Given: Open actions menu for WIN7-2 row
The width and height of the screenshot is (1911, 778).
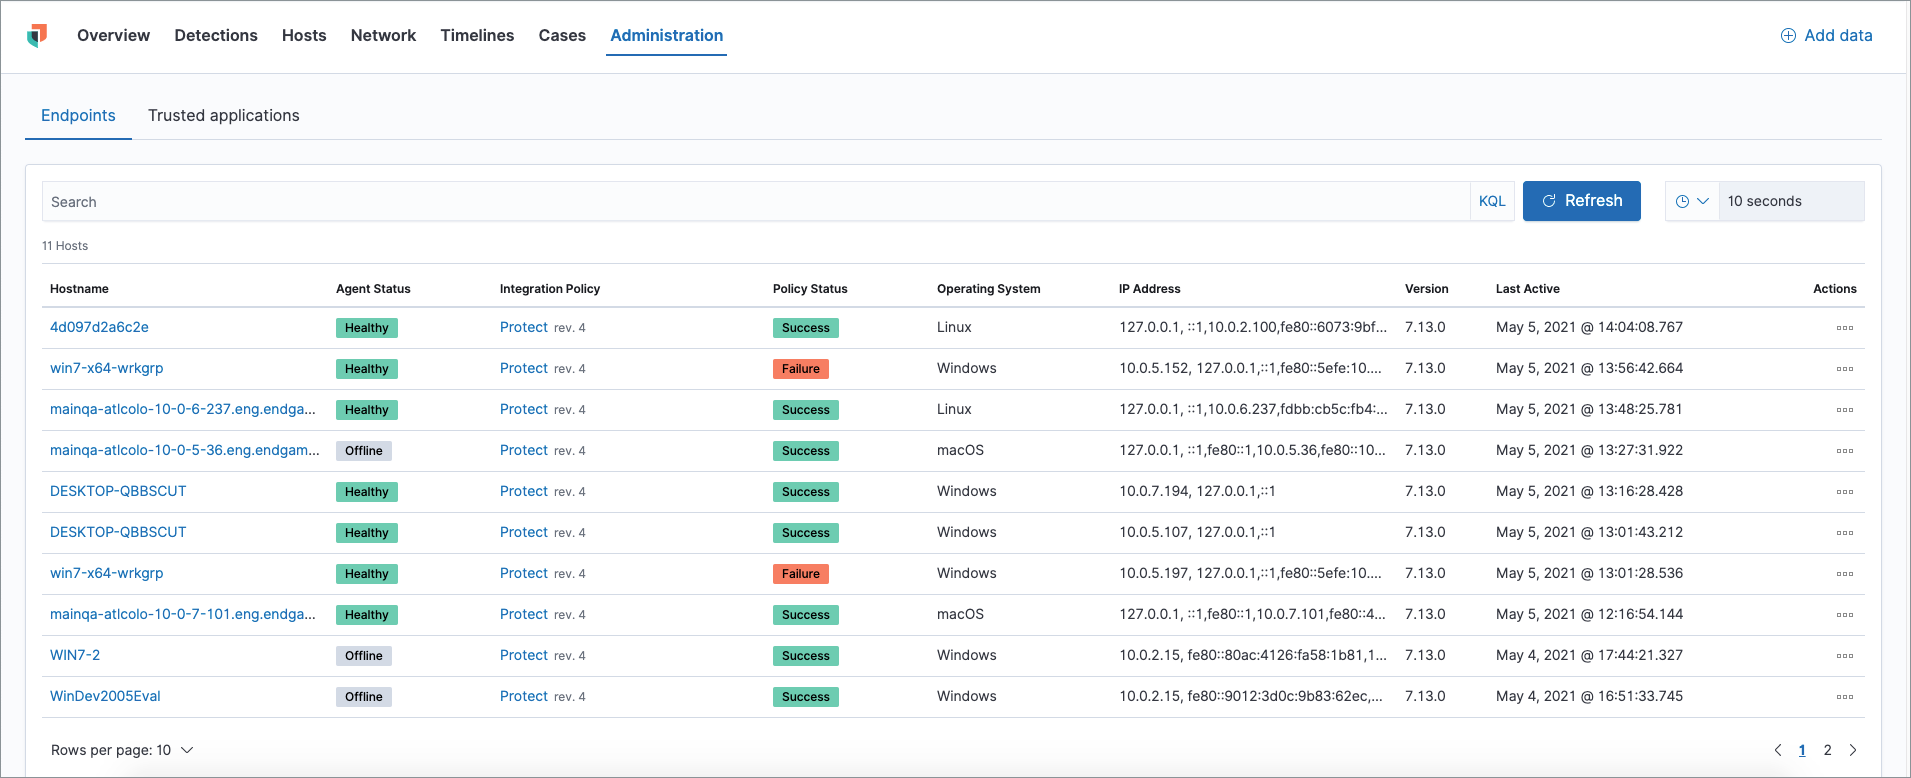Looking at the screenshot, I should pos(1844,656).
